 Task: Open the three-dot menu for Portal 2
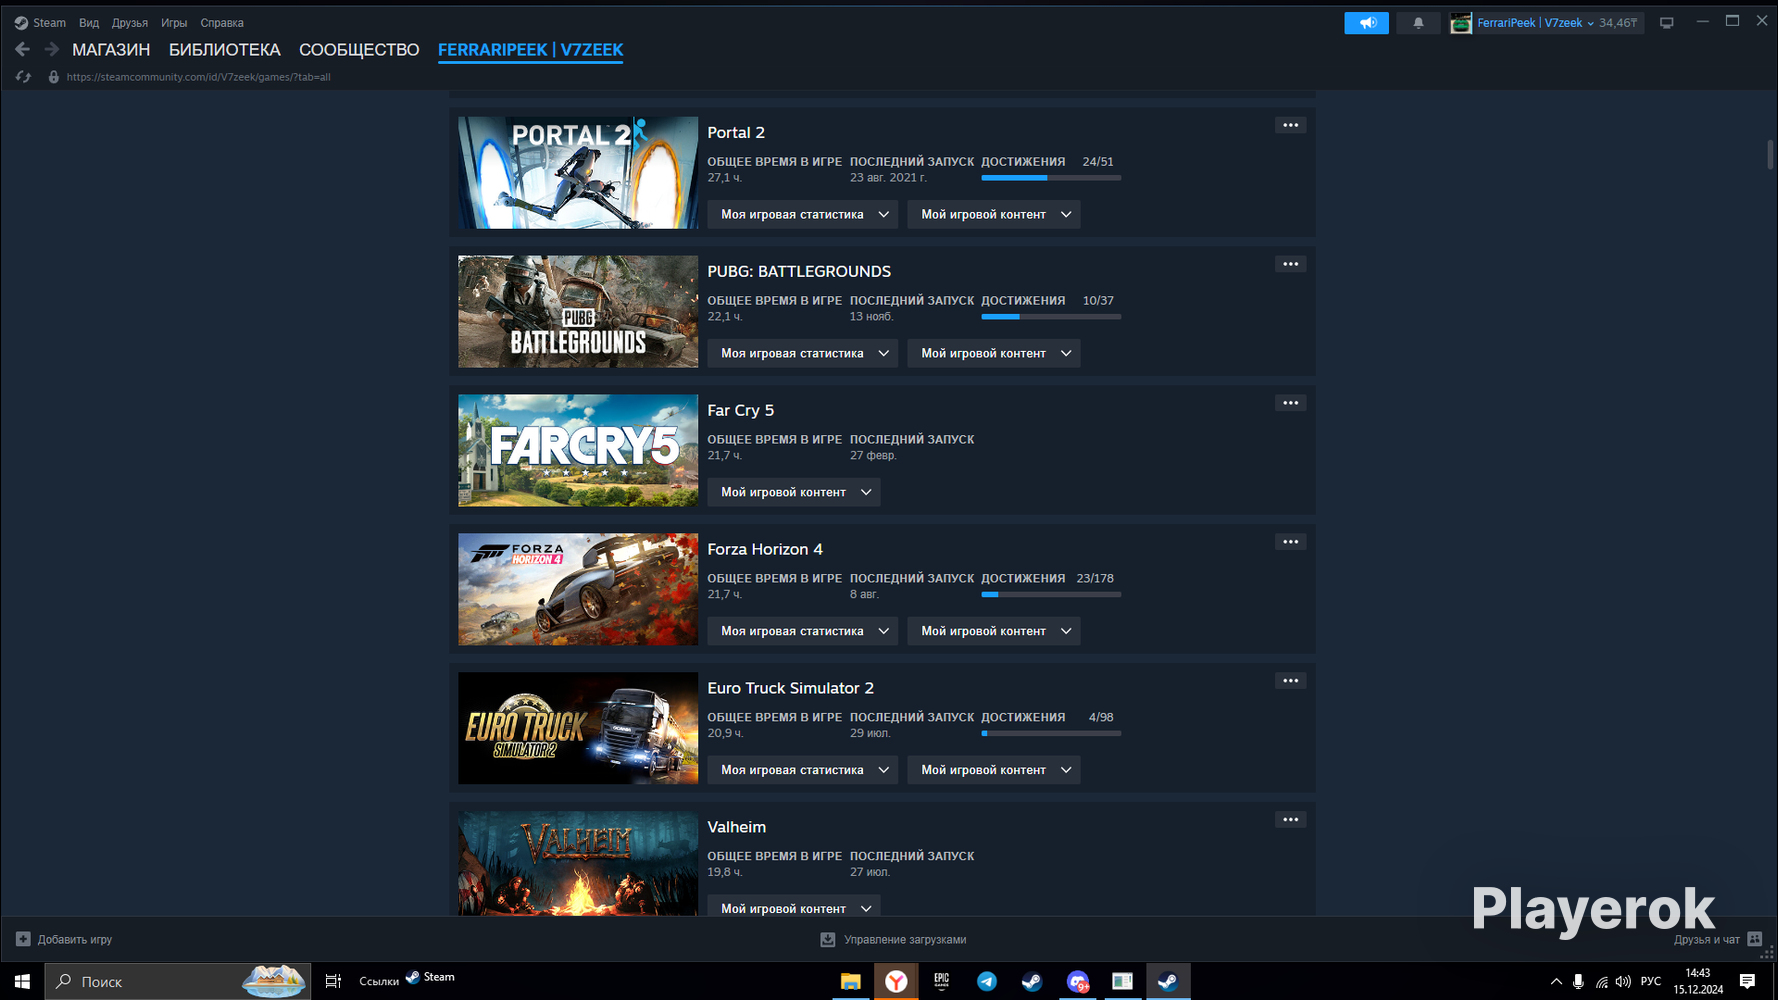(1291, 125)
